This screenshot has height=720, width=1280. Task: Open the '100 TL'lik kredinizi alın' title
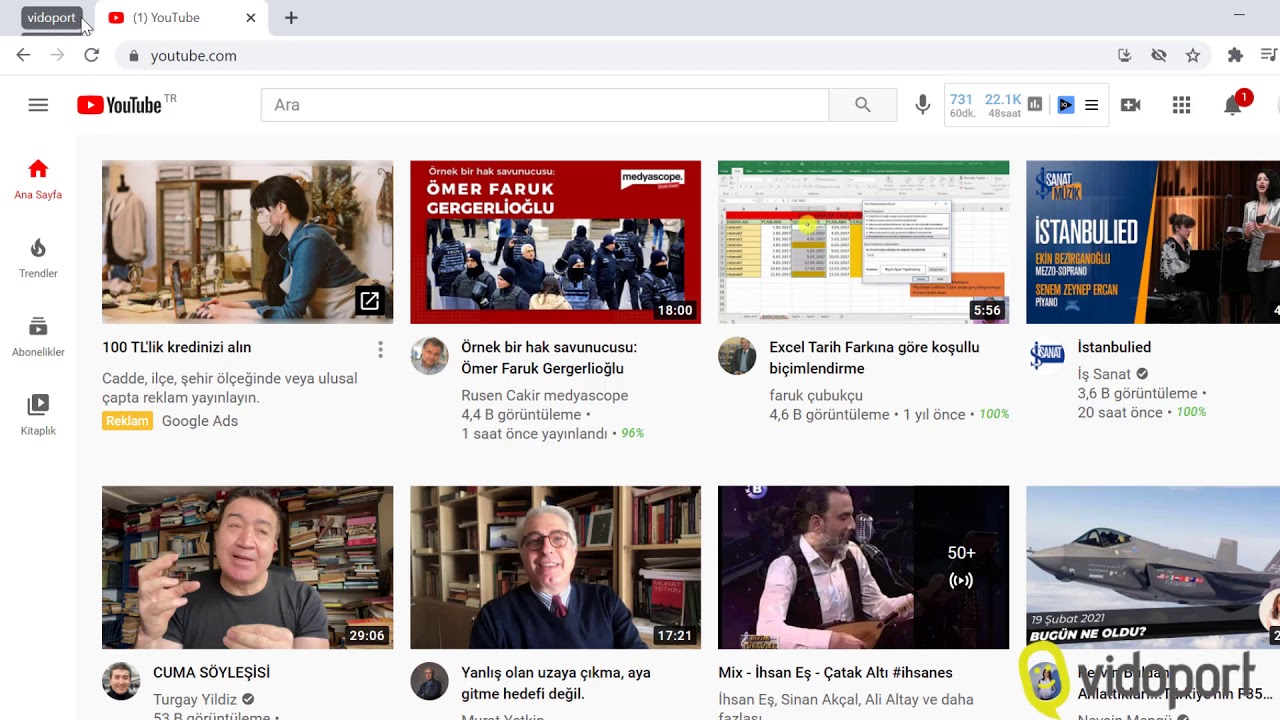pos(176,347)
